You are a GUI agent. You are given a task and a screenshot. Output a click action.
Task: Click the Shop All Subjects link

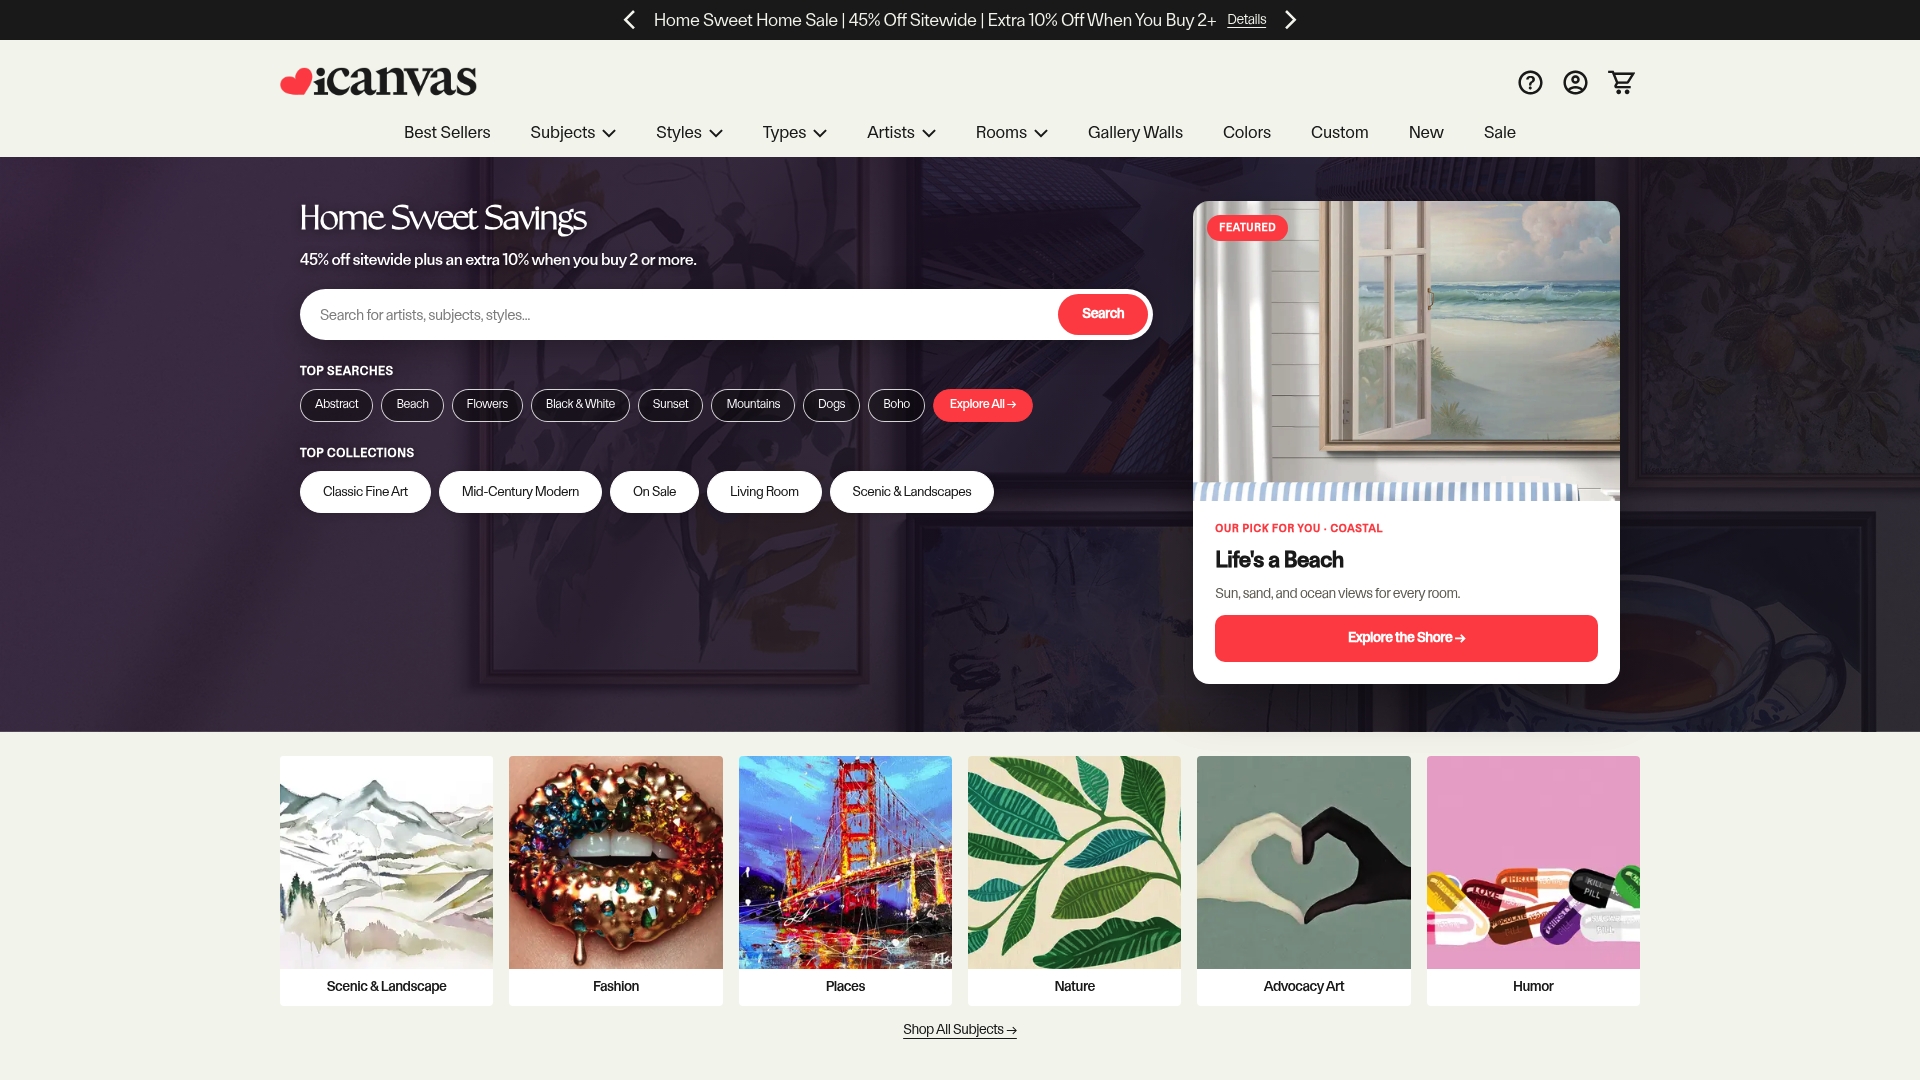click(x=959, y=1030)
